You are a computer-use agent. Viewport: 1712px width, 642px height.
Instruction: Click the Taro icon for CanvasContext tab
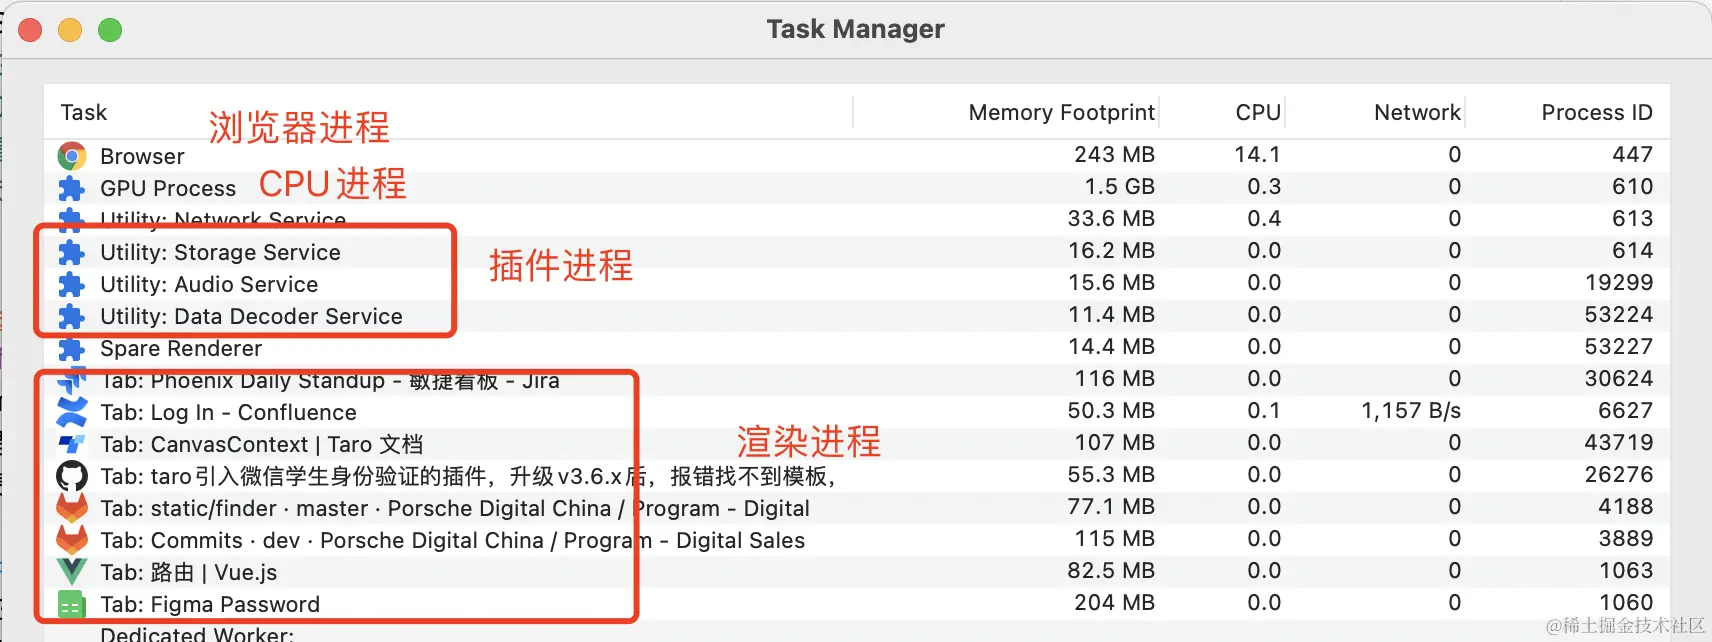point(71,444)
